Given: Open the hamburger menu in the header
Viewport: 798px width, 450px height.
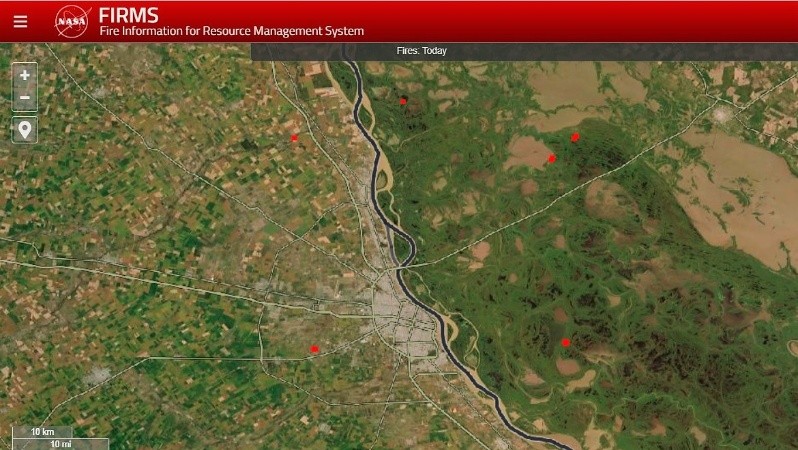Looking at the screenshot, I should pos(20,21).
